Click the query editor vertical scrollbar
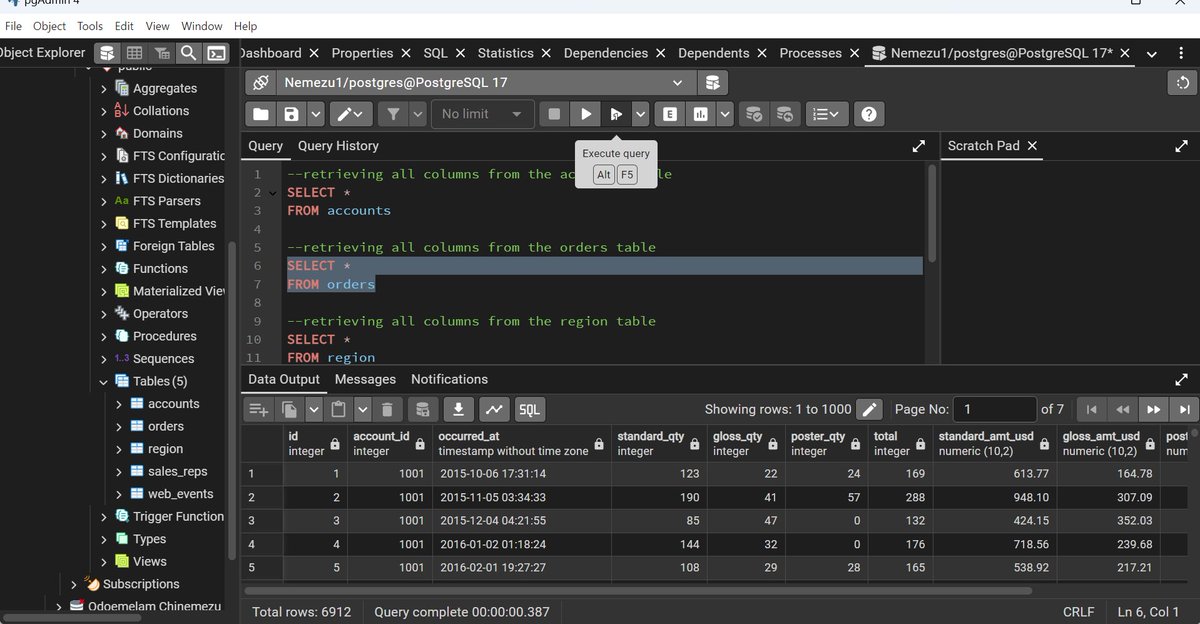This screenshot has height=624, width=1200. [x=932, y=212]
